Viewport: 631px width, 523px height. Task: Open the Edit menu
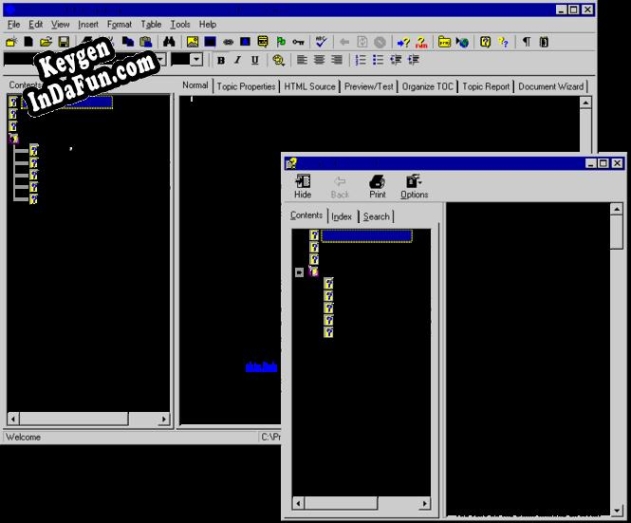pyautogui.click(x=35, y=25)
